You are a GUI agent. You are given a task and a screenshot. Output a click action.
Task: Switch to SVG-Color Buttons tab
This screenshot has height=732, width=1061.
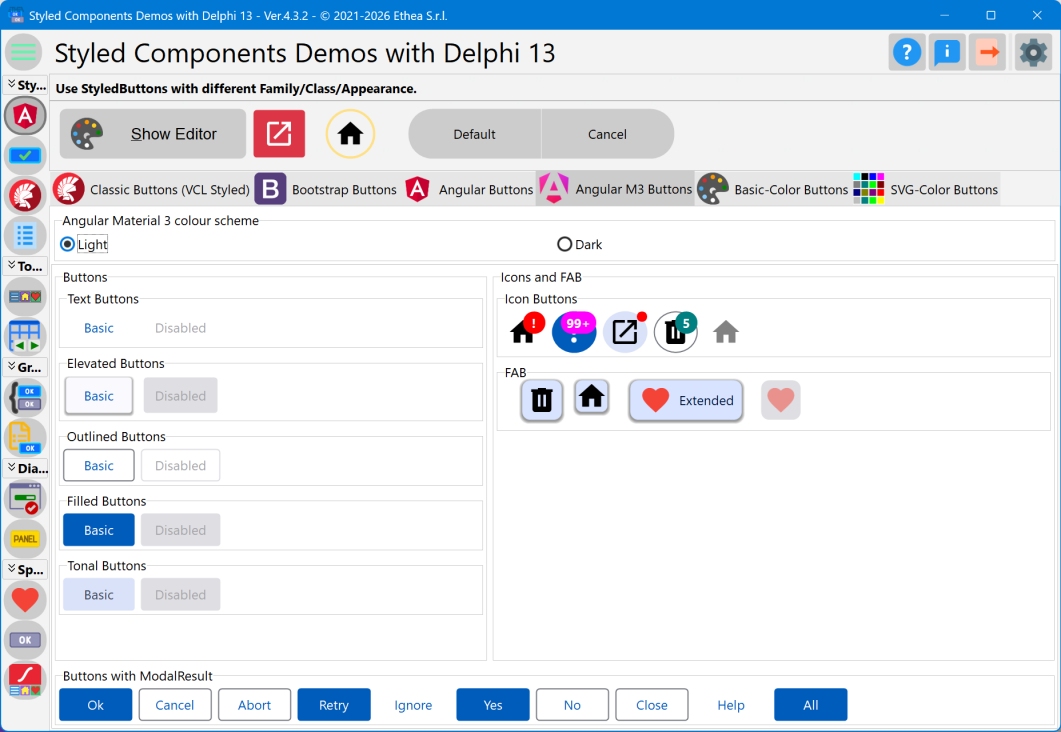click(x=926, y=189)
